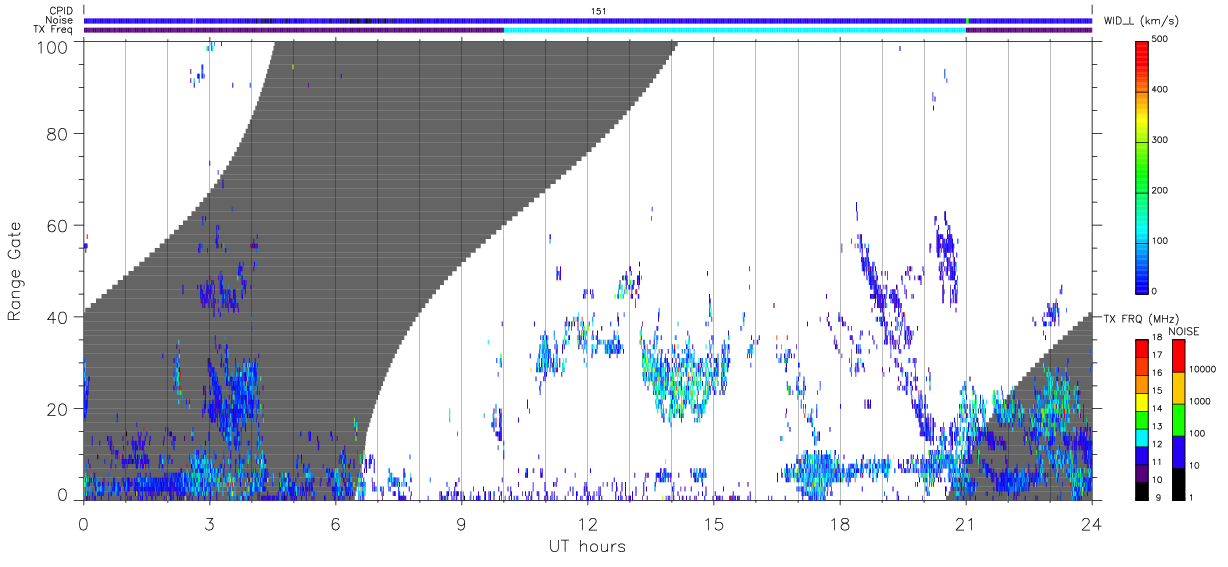The width and height of the screenshot is (1228, 567).
Task: Click the cyan segment of TX Freq strip
Action: coord(735,30)
